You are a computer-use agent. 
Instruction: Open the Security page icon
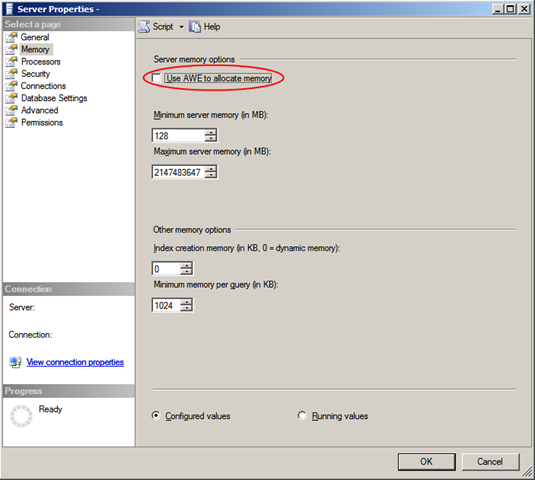click(11, 74)
